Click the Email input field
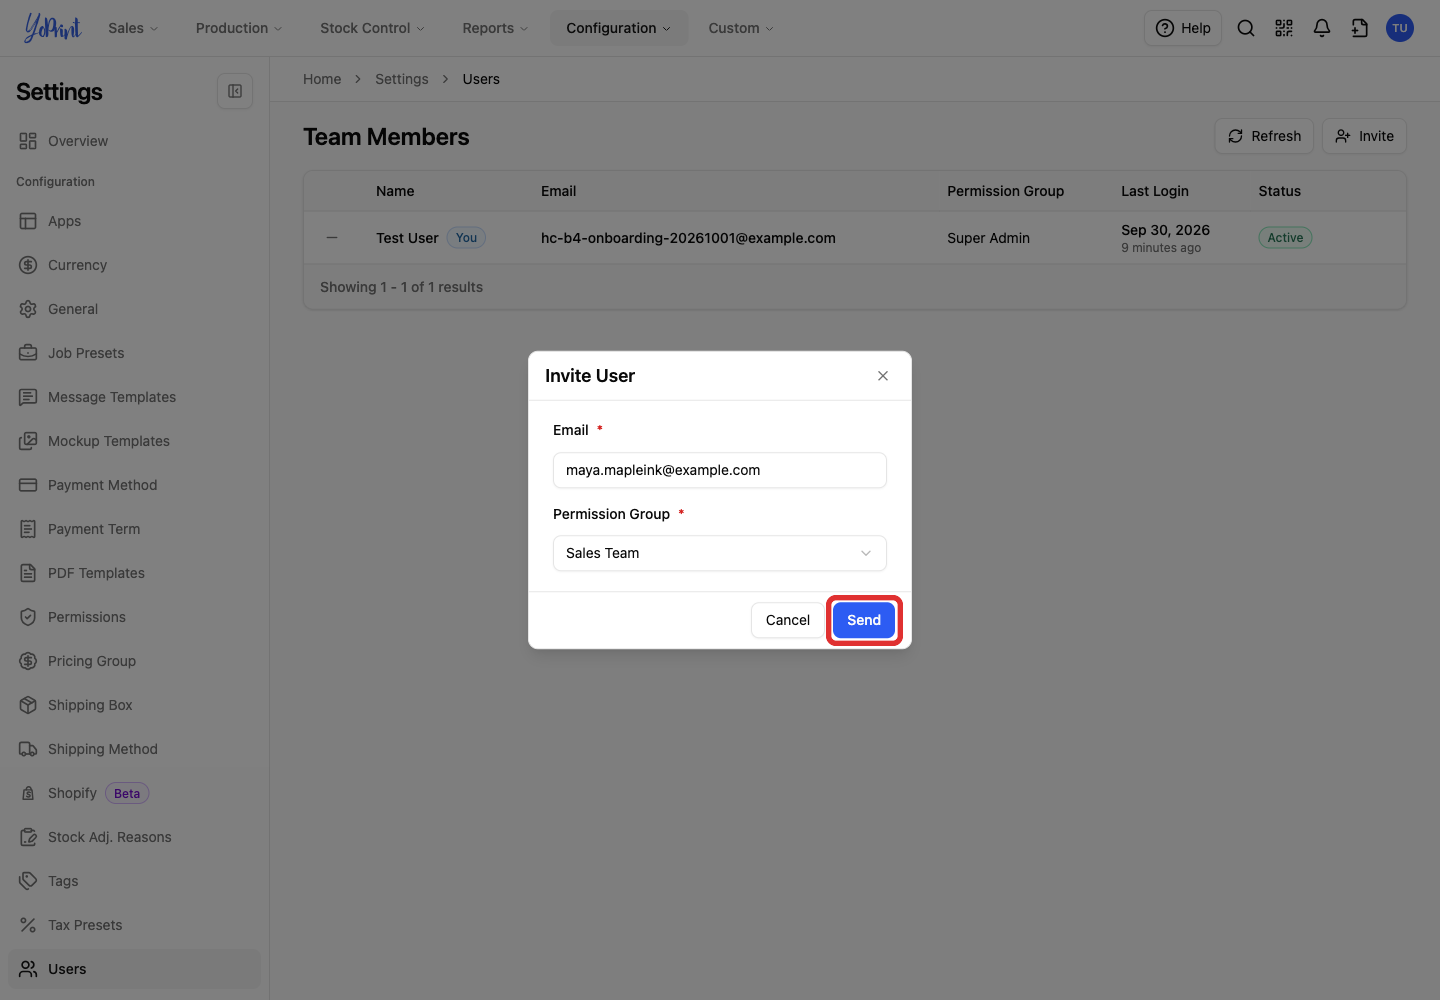The height and width of the screenshot is (1000, 1440). (x=720, y=470)
